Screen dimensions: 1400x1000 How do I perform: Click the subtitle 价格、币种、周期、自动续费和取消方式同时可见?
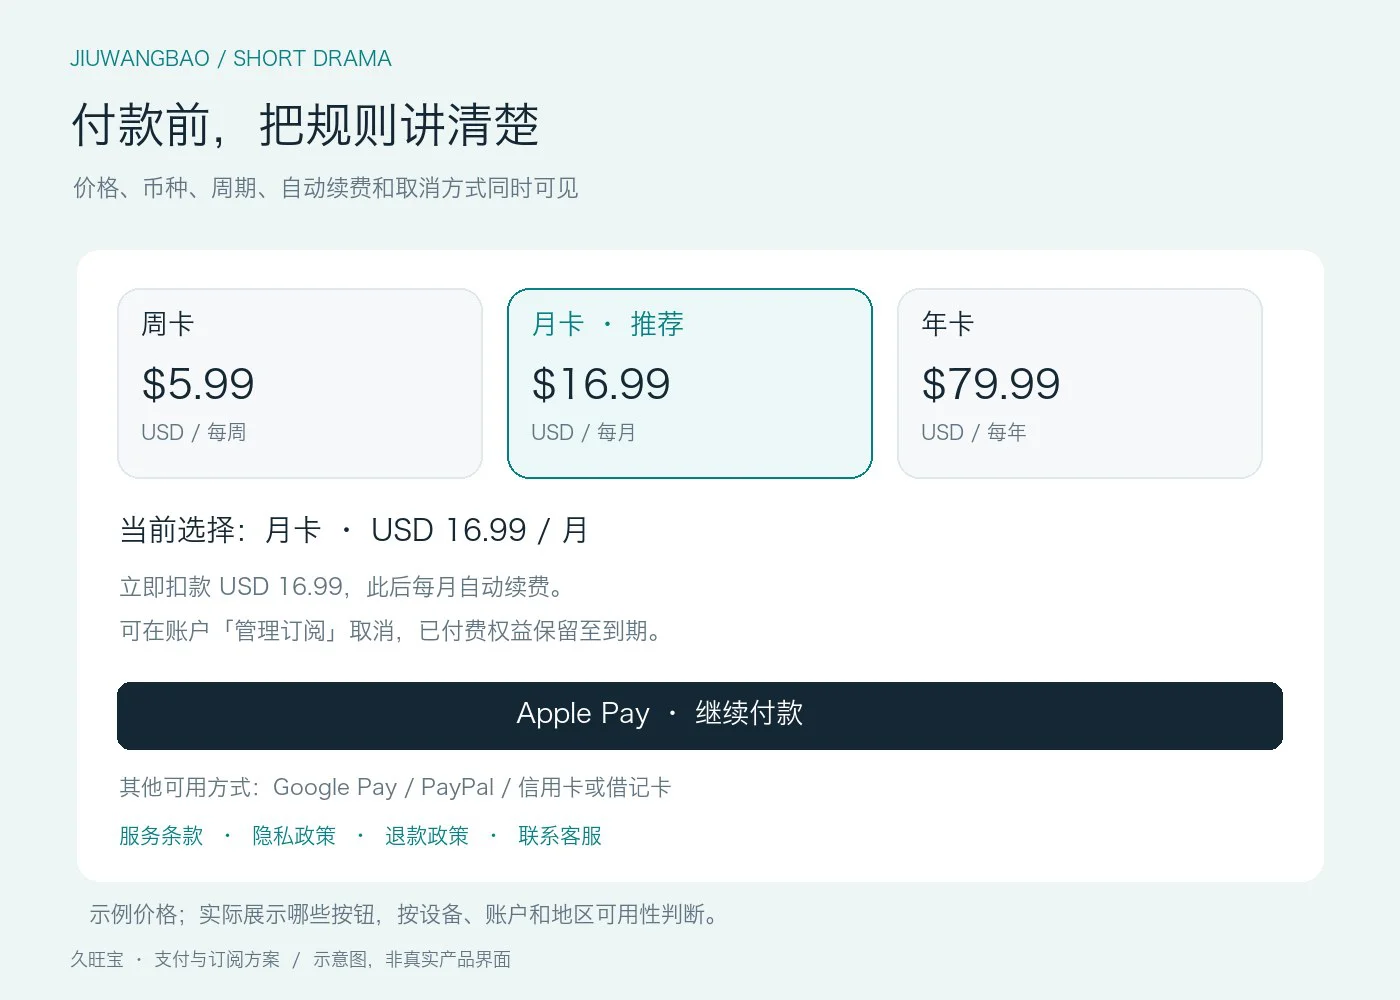(325, 188)
